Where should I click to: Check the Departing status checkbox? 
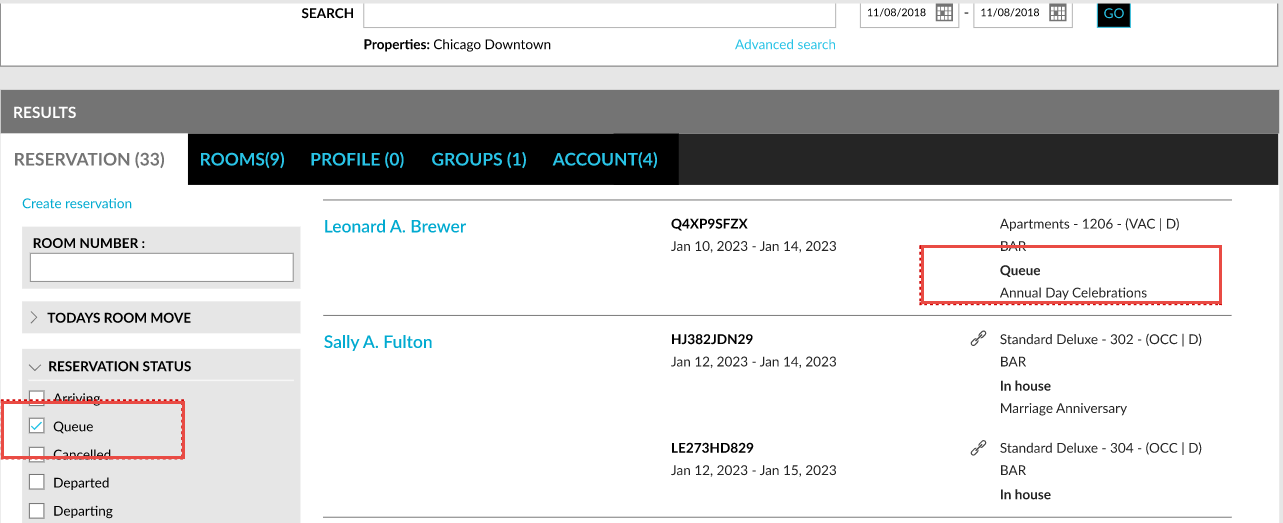[x=37, y=510]
